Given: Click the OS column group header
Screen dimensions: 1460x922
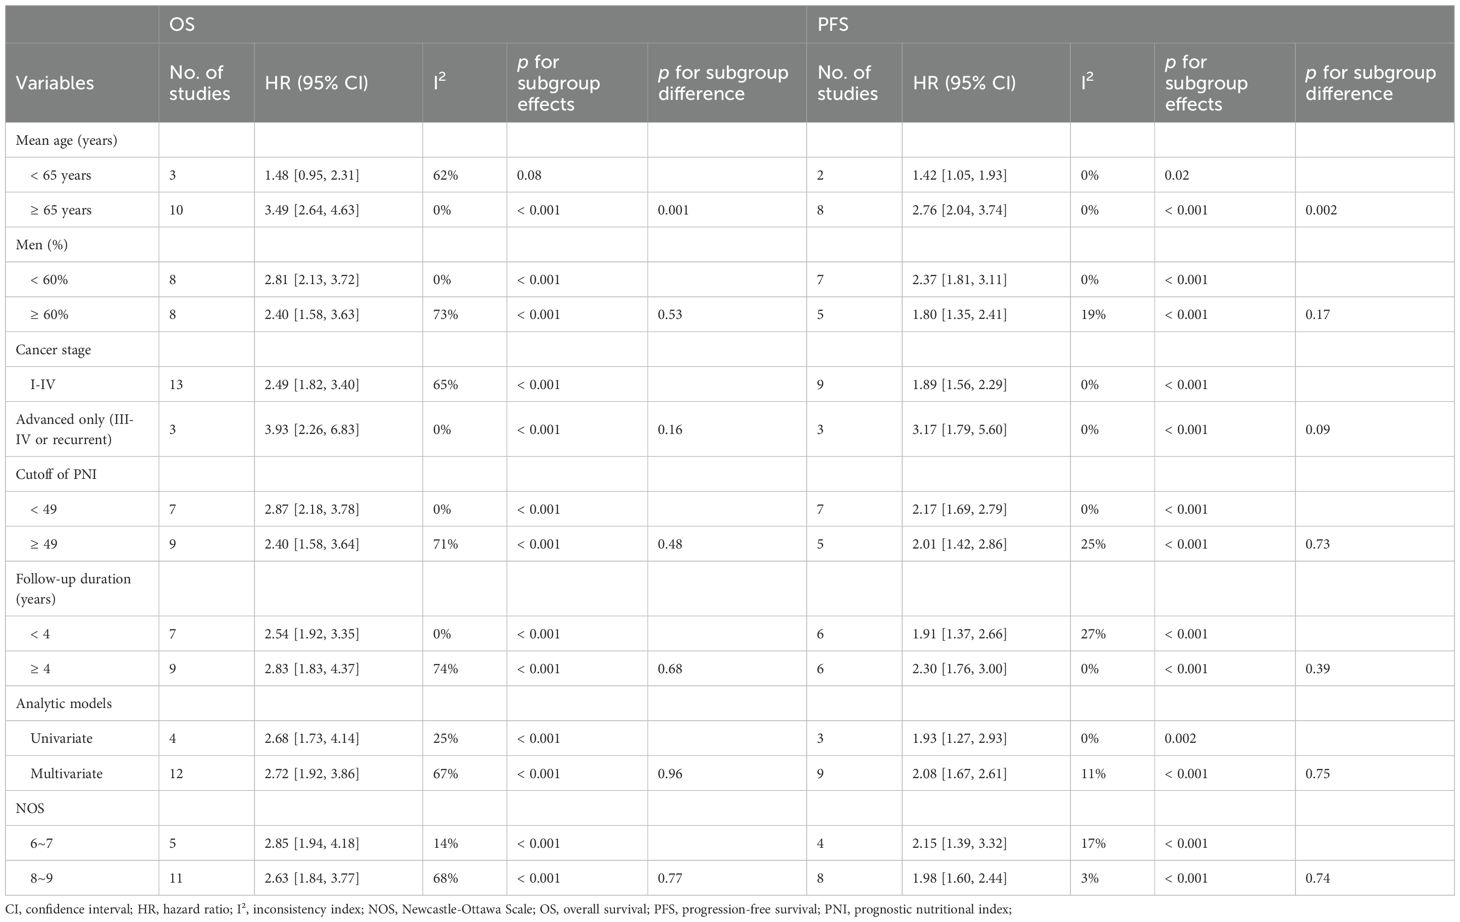Looking at the screenshot, I should [x=182, y=24].
